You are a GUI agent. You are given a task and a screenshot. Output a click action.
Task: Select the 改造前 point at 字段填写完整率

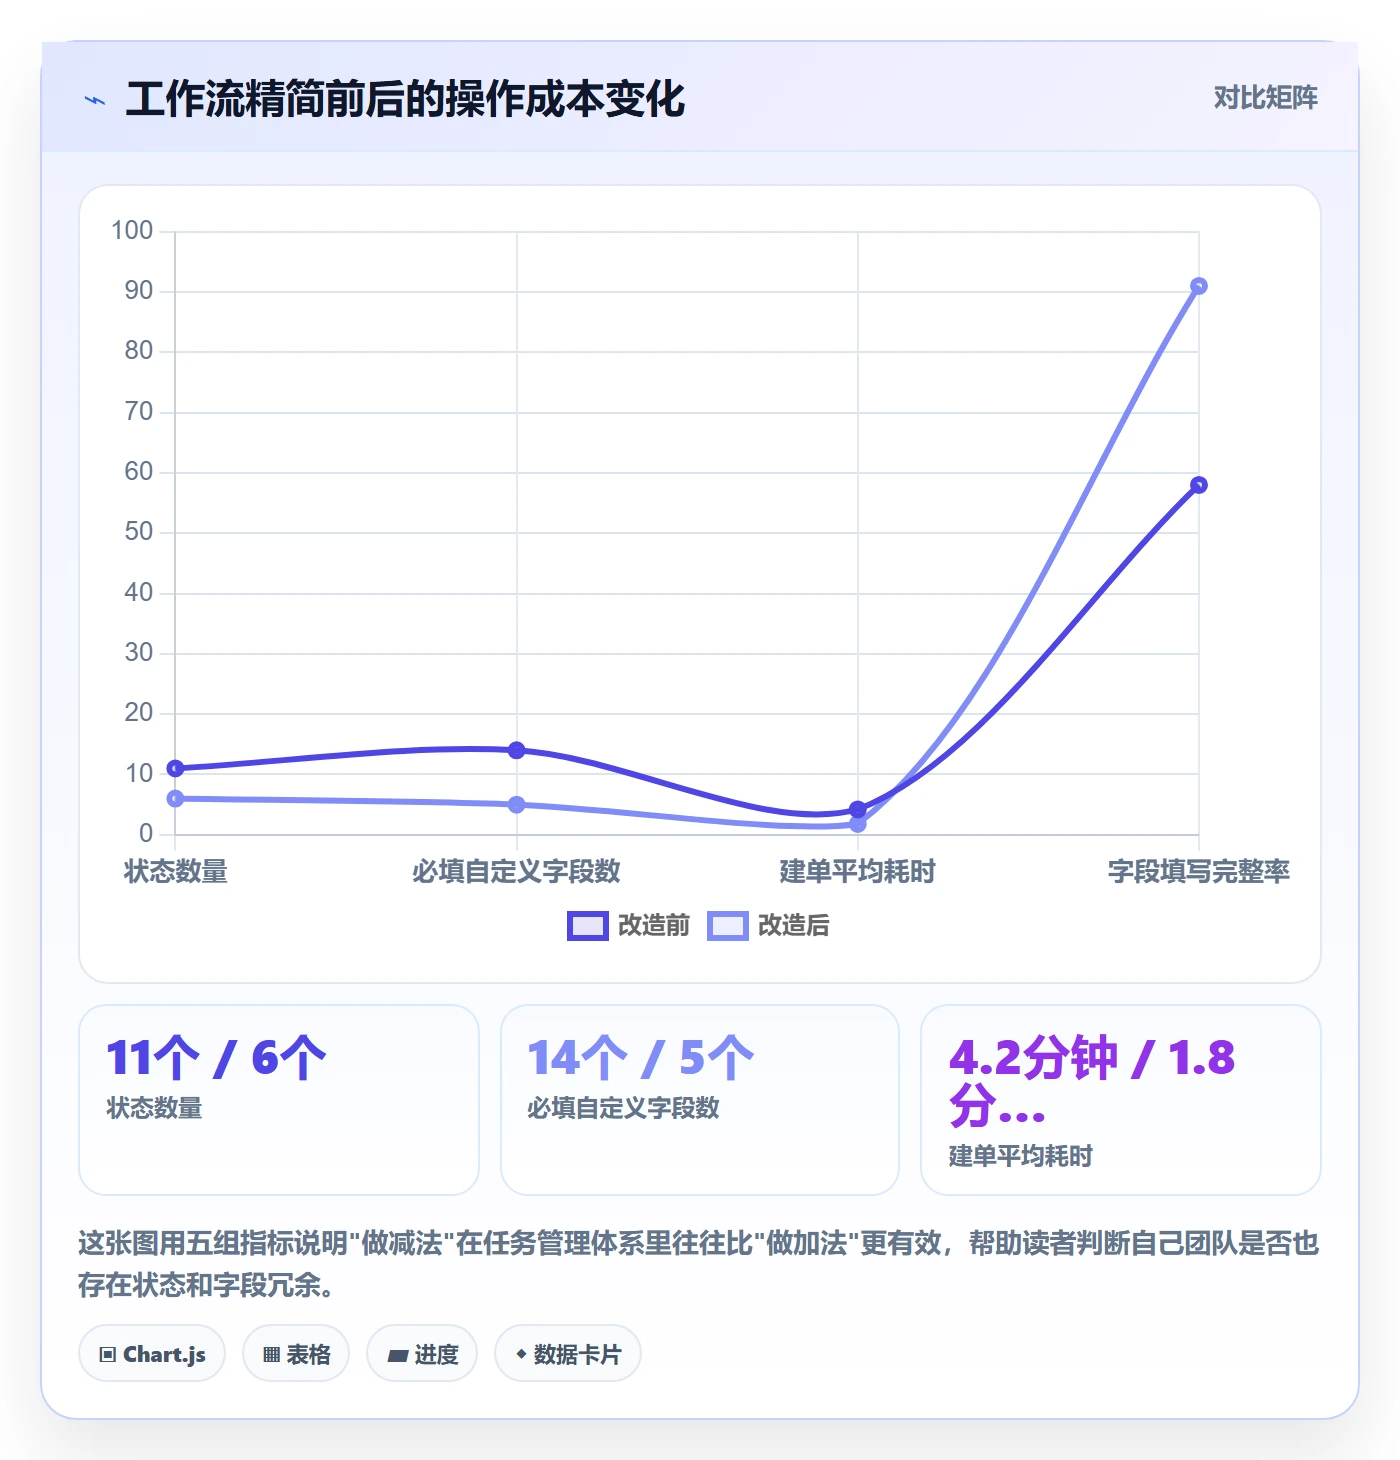(x=1198, y=485)
